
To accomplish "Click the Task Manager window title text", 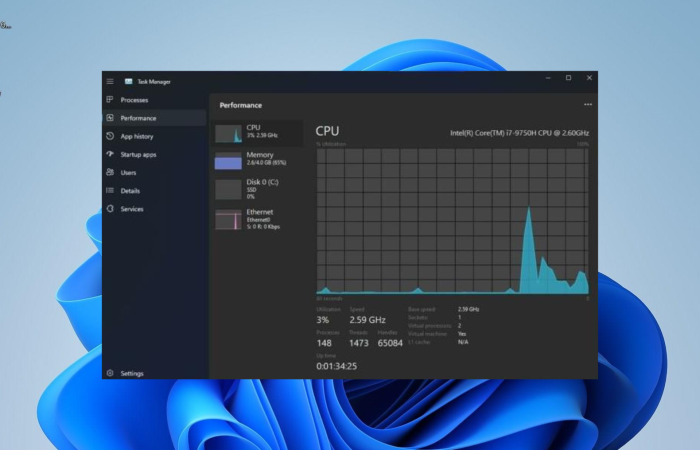I will pos(154,82).
